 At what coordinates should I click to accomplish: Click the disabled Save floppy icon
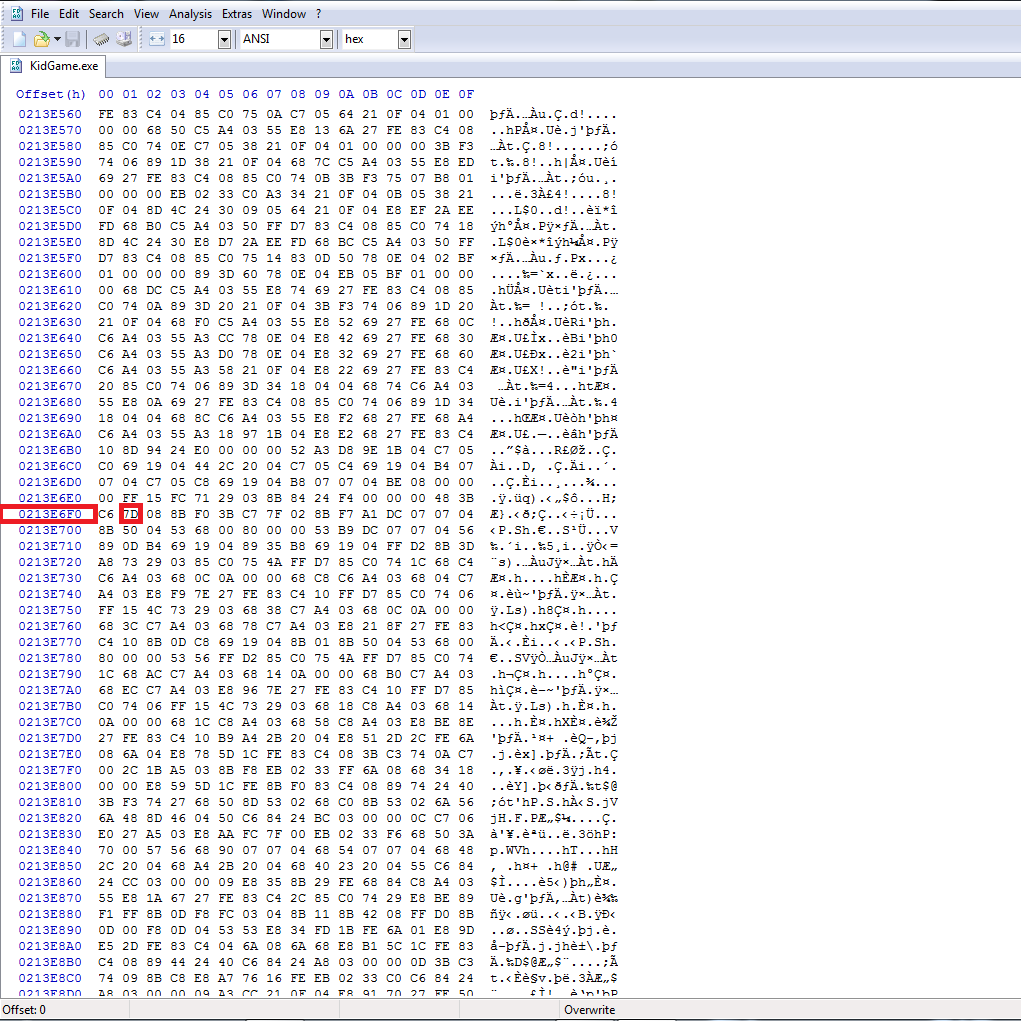(72, 39)
